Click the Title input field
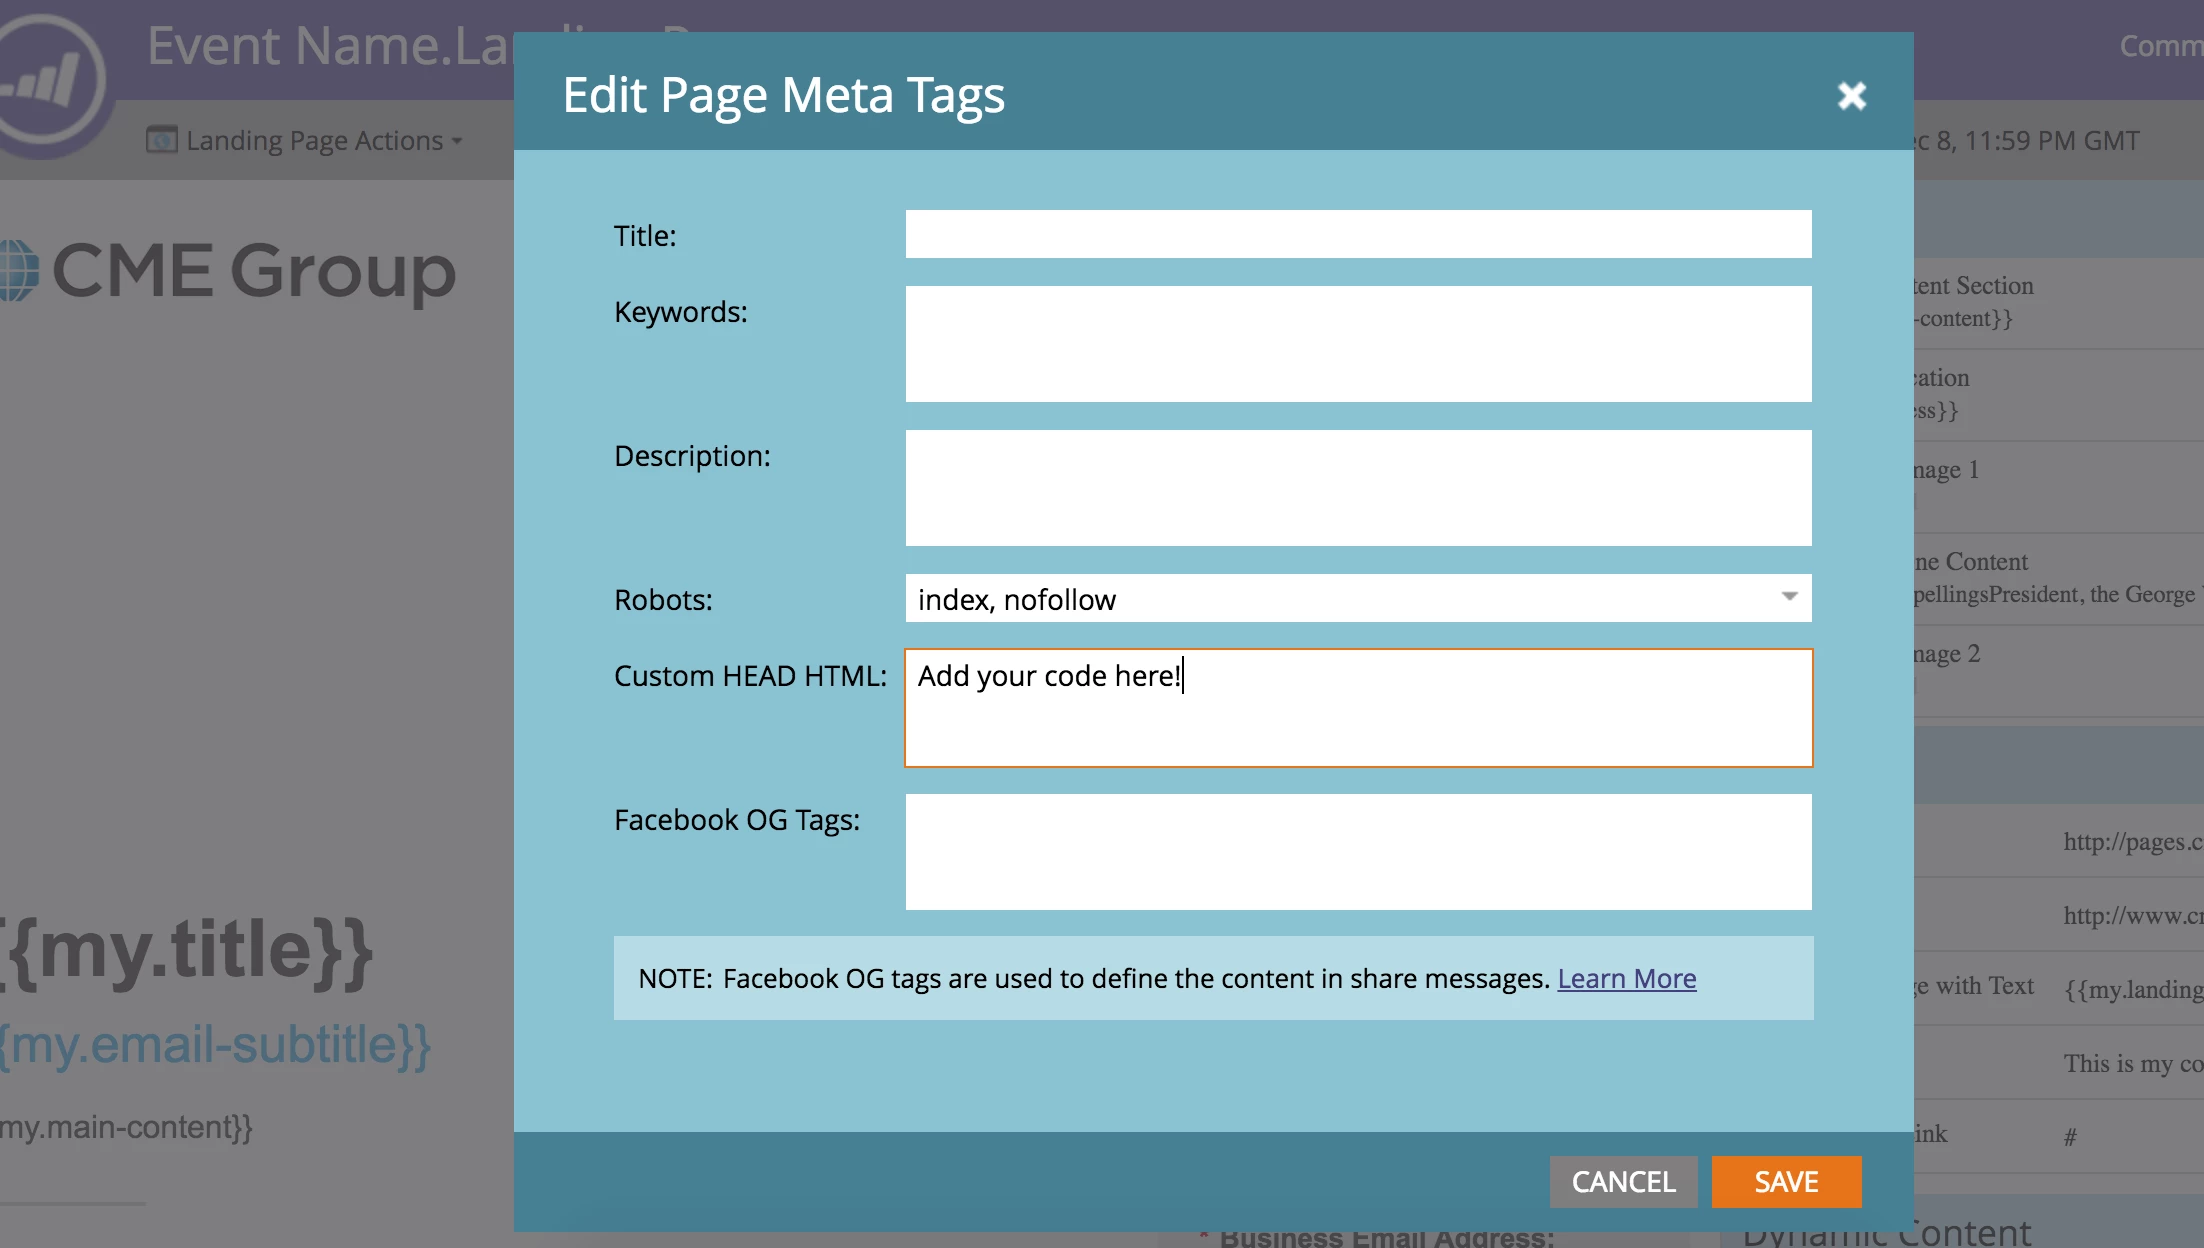Image resolution: width=2204 pixels, height=1248 pixels. [1358, 234]
